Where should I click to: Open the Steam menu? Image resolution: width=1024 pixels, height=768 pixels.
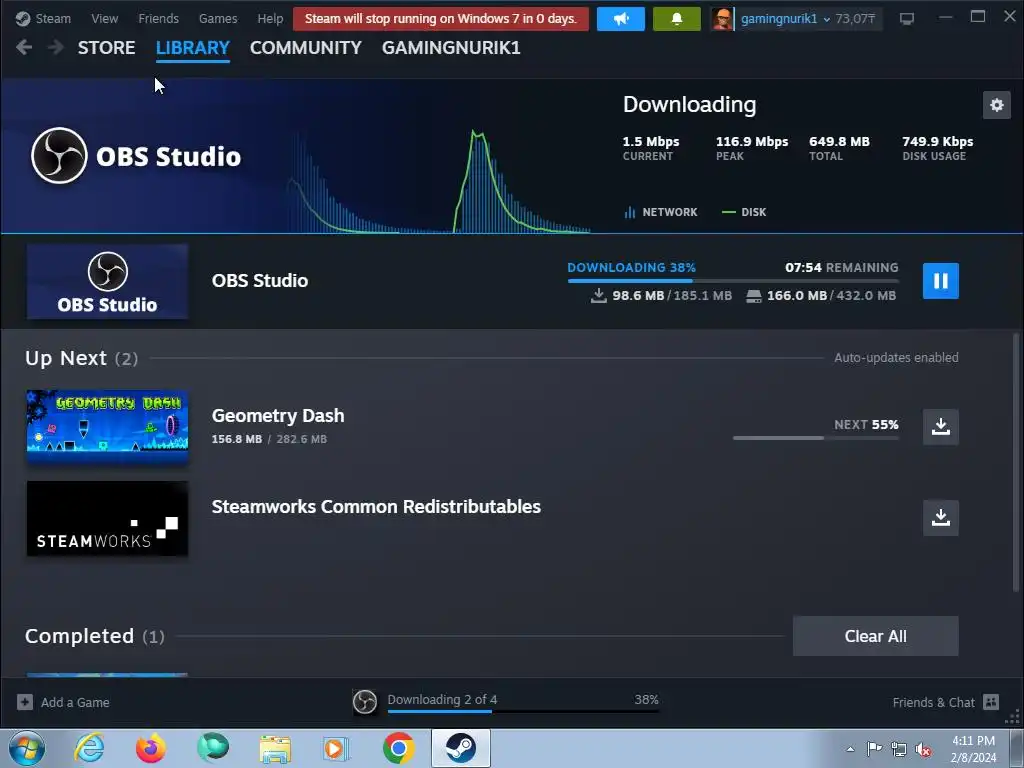point(44,18)
